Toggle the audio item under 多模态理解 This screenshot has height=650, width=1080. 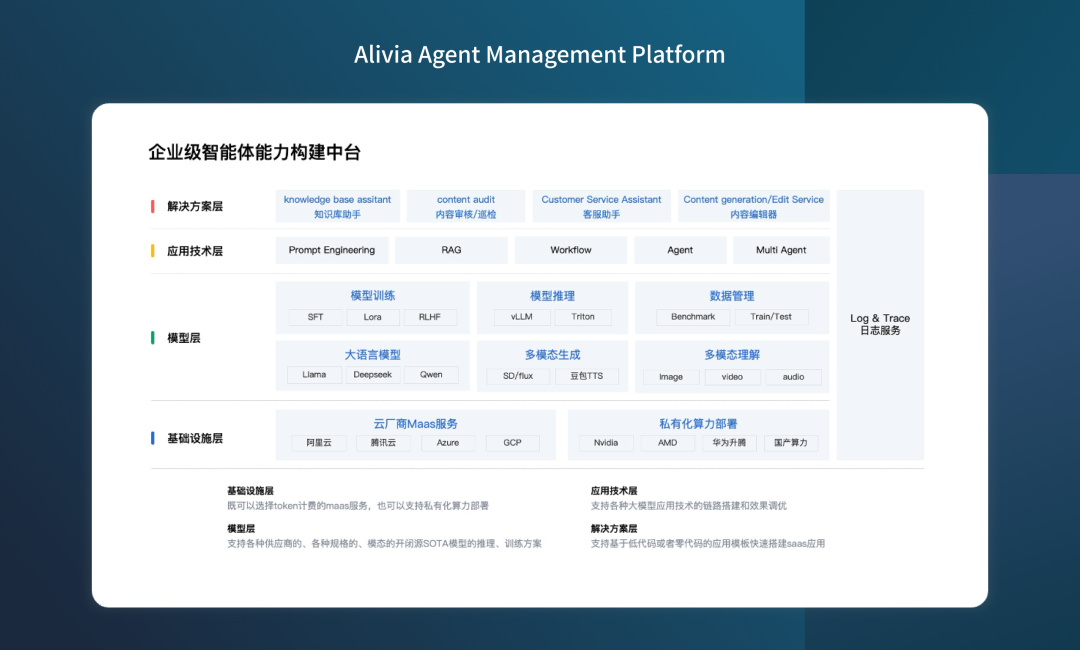click(x=793, y=376)
